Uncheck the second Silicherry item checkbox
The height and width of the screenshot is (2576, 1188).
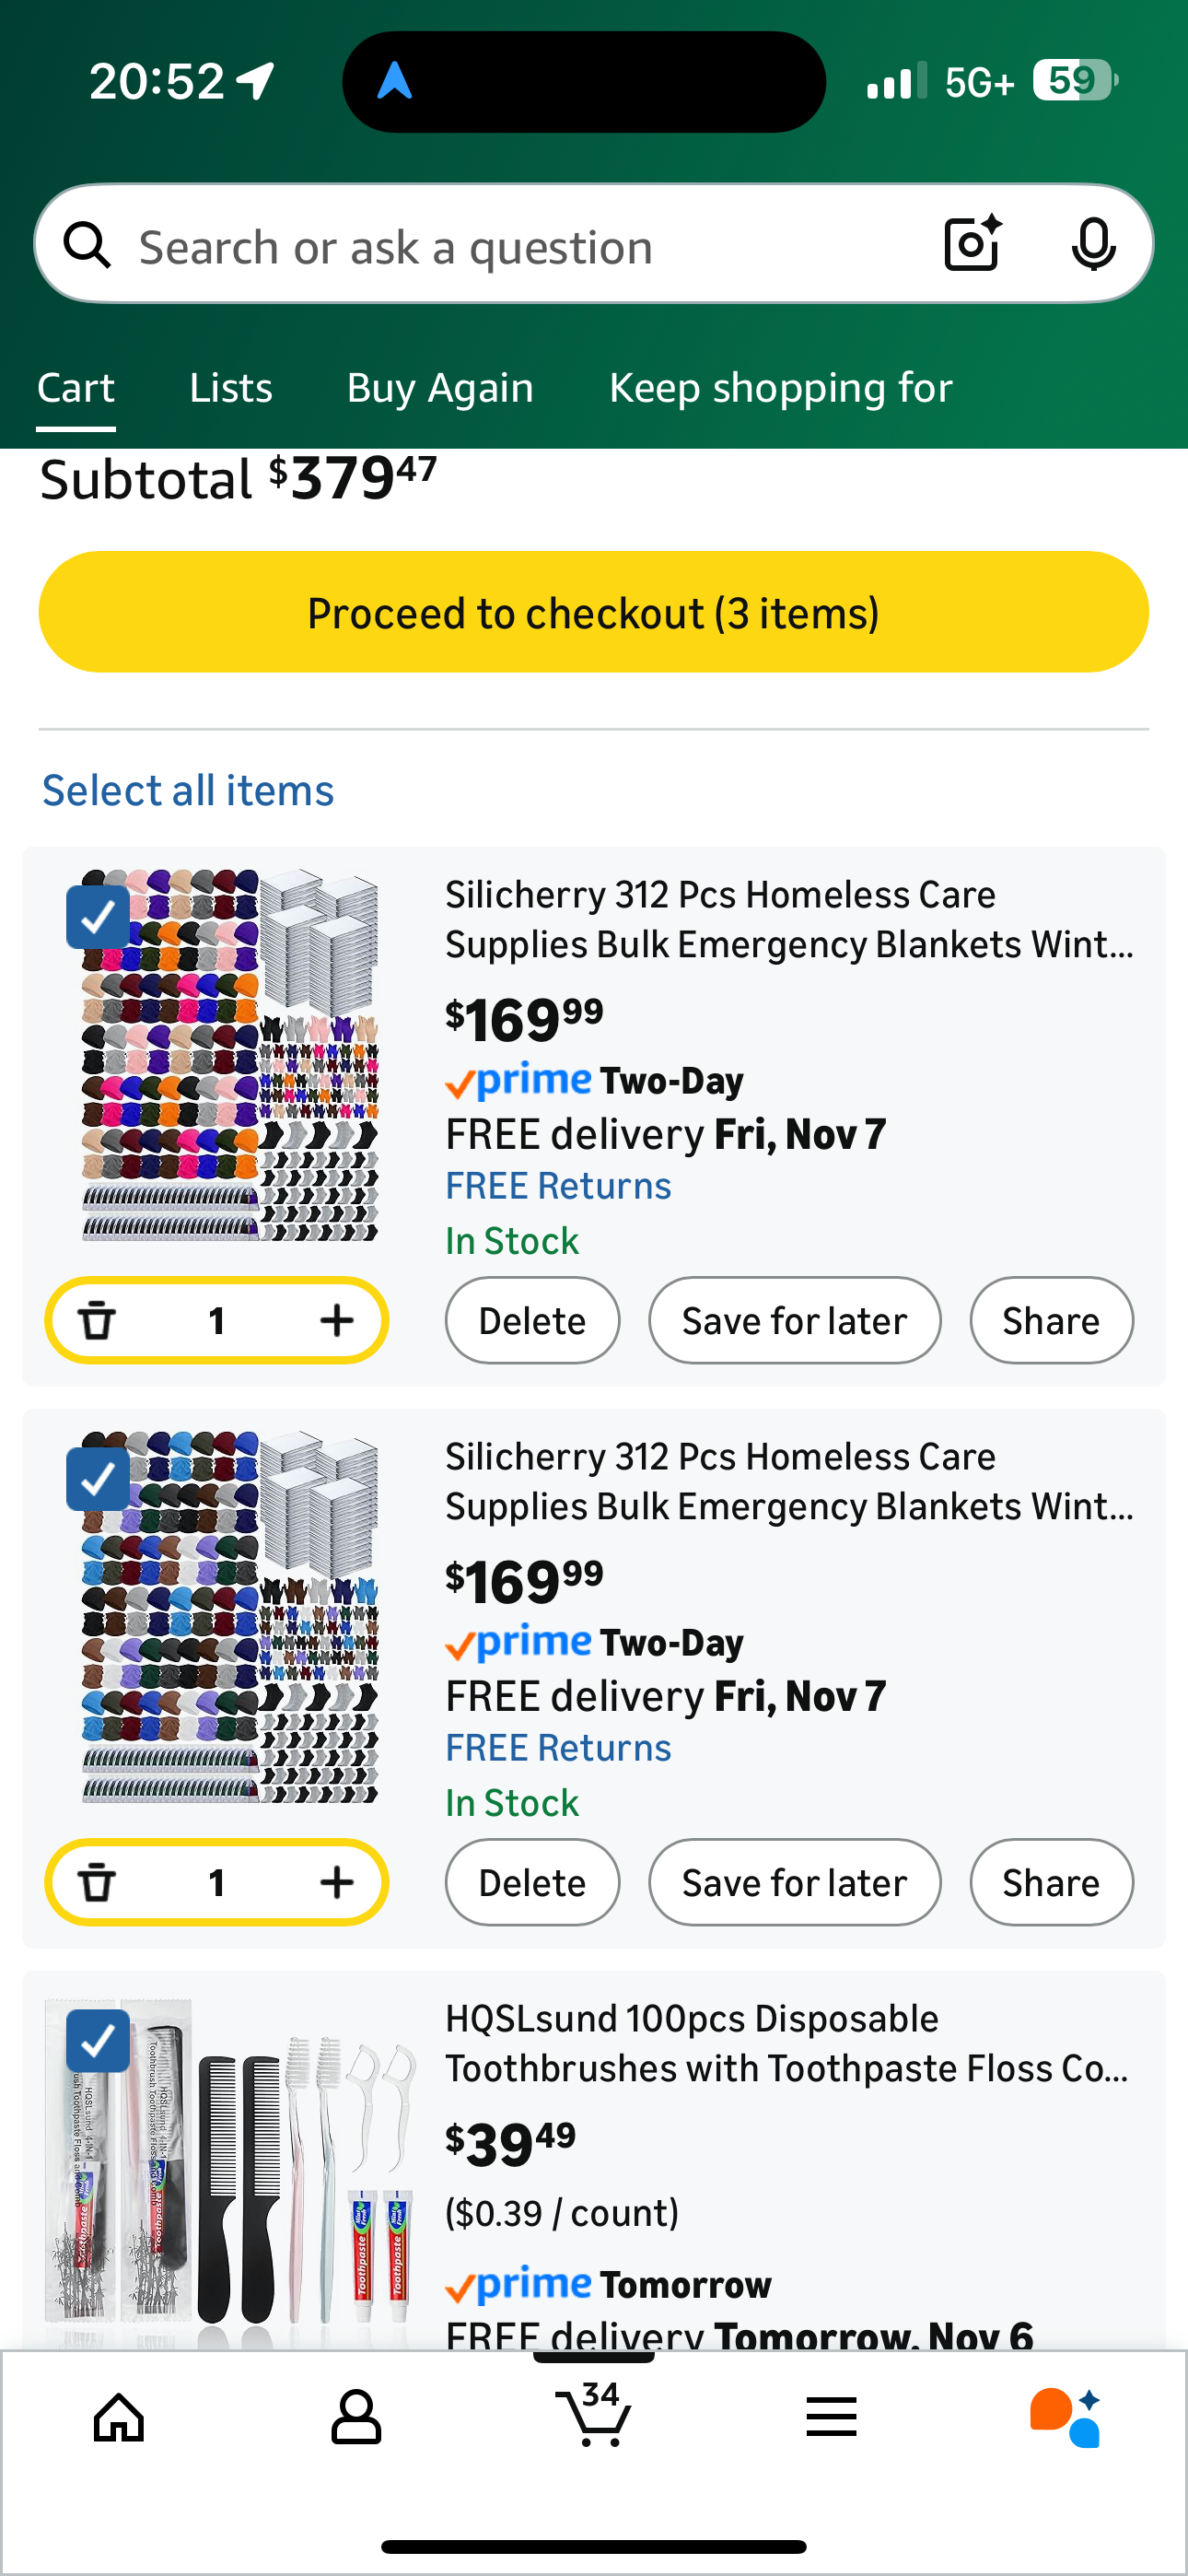pyautogui.click(x=98, y=1479)
